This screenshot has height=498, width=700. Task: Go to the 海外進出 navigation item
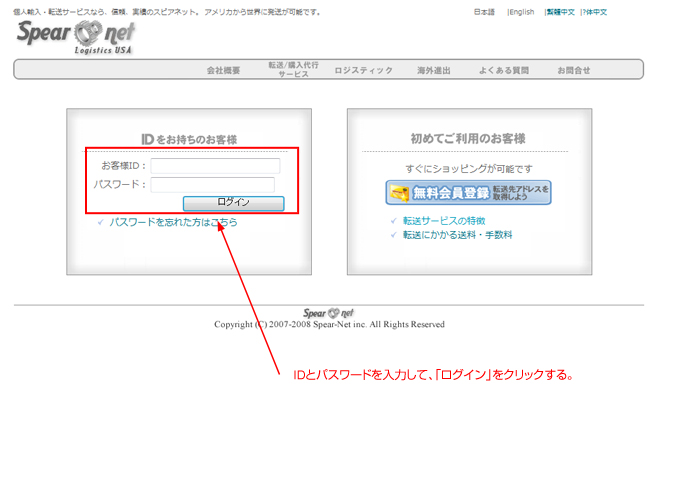(x=434, y=70)
